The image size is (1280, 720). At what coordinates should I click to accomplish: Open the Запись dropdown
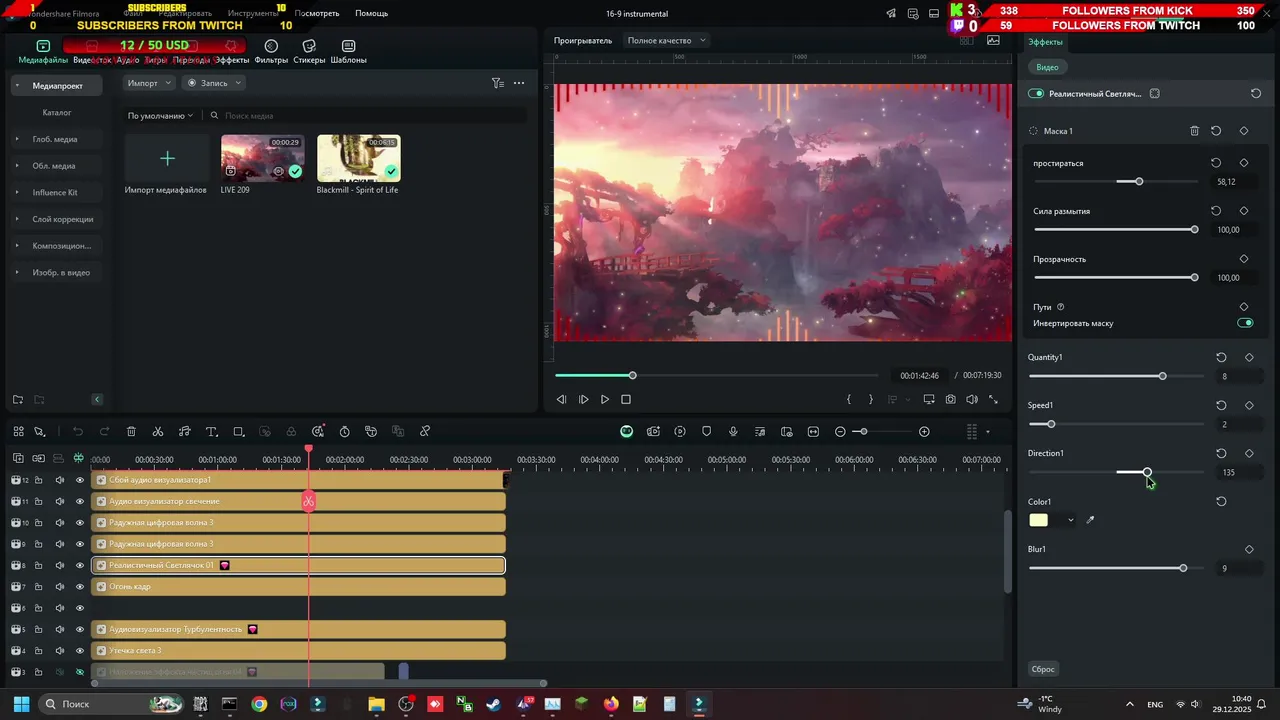pos(214,83)
